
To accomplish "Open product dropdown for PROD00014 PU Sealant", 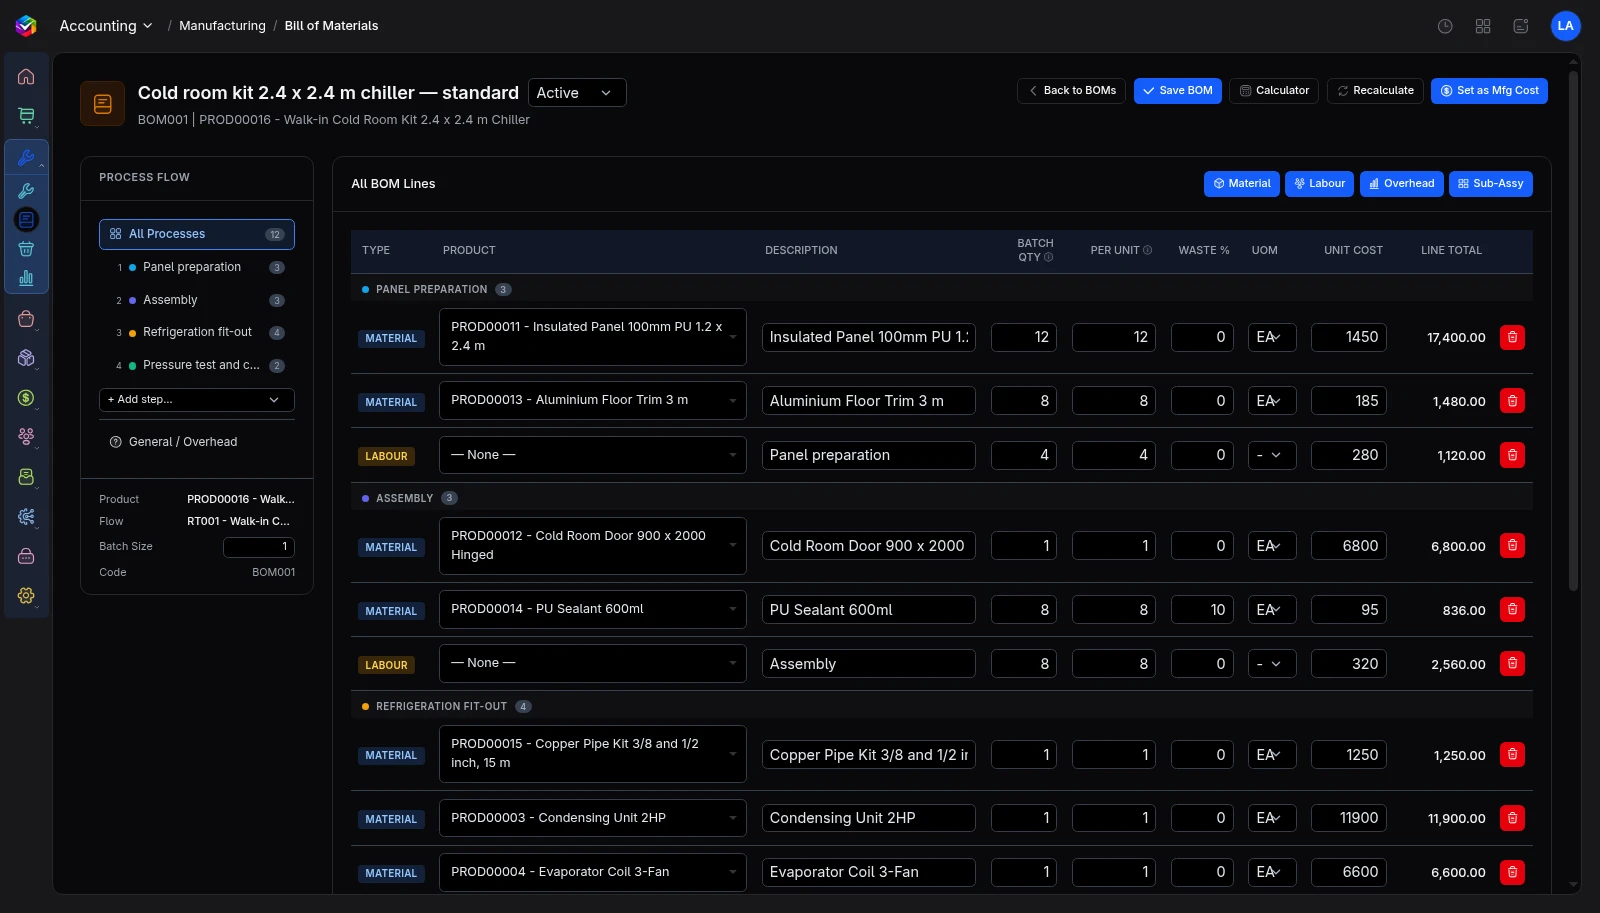I will point(593,609).
